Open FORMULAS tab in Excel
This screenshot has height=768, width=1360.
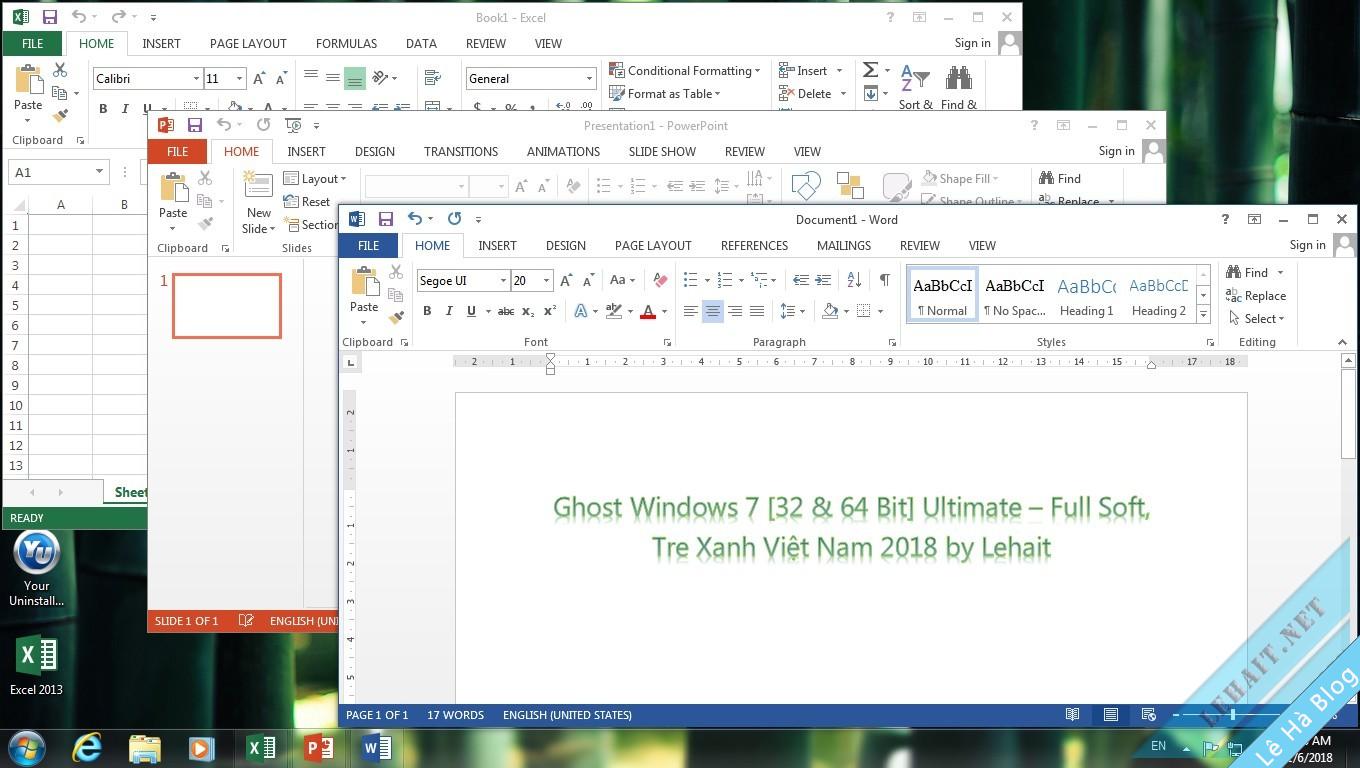click(x=346, y=43)
